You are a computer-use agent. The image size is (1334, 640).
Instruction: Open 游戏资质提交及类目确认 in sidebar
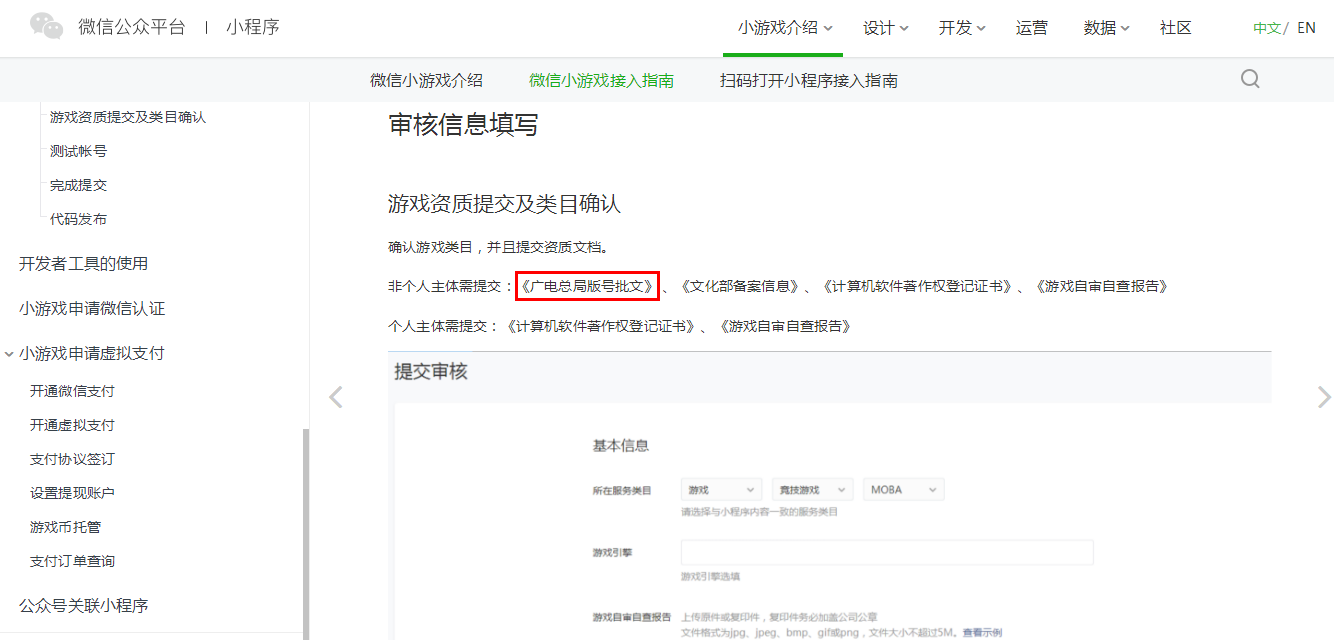tap(128, 117)
